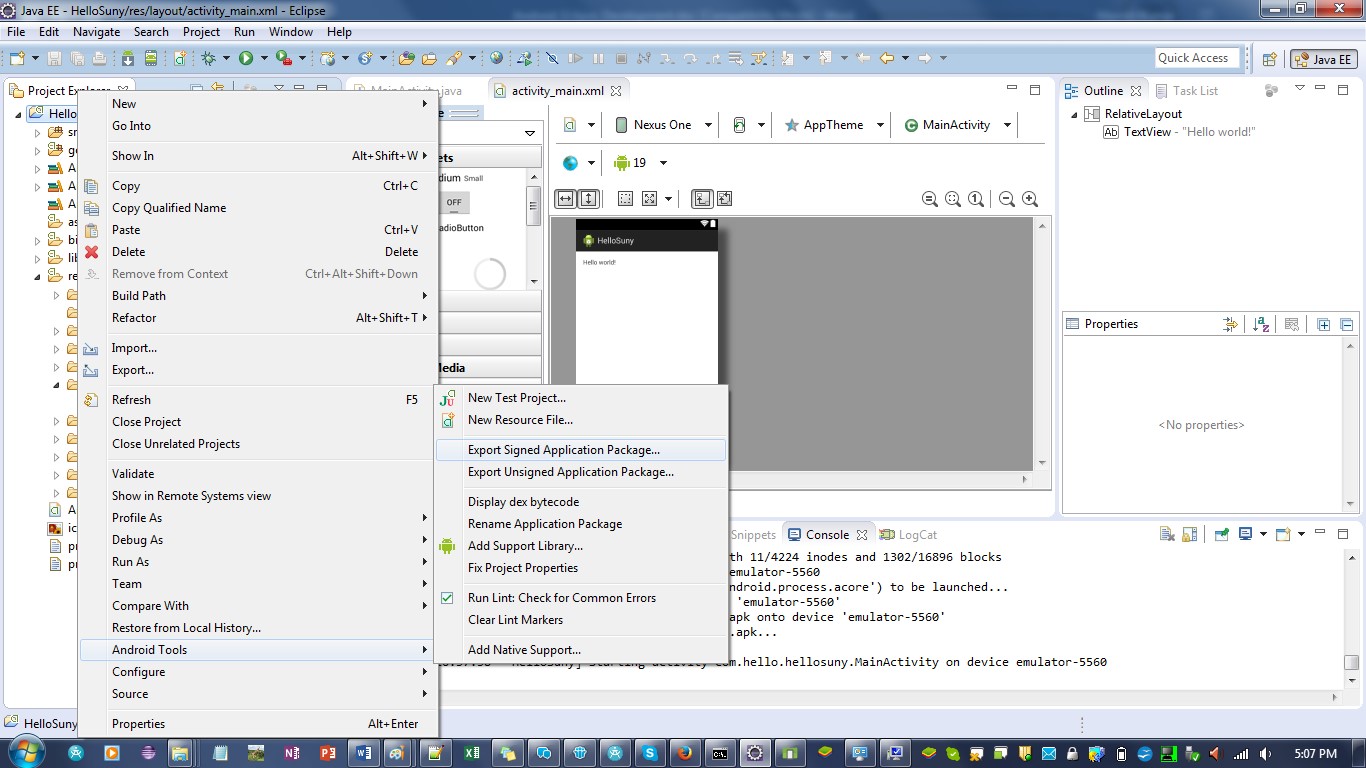Image resolution: width=1366 pixels, height=768 pixels.
Task: Click Skype icon in Windows taskbar
Action: click(650, 753)
